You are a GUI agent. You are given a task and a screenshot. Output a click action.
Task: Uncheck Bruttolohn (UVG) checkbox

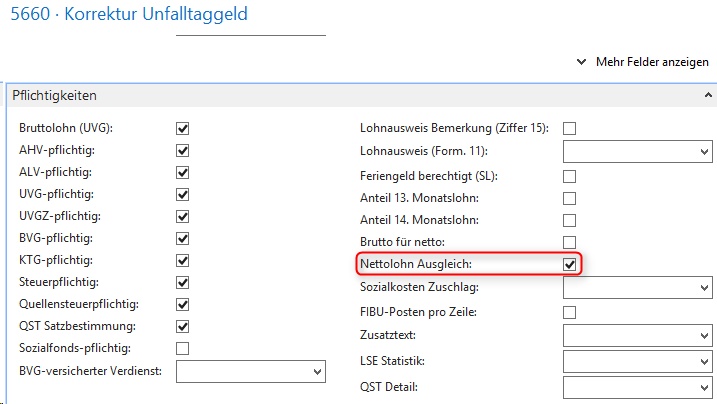click(x=183, y=128)
